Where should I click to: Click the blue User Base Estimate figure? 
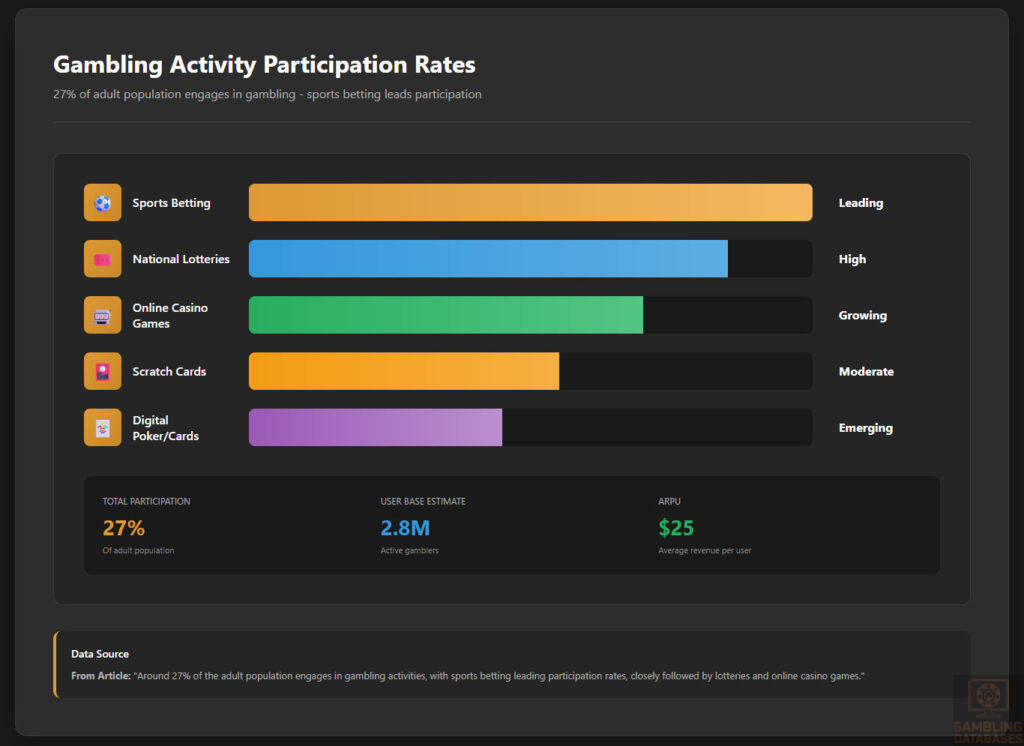[405, 528]
